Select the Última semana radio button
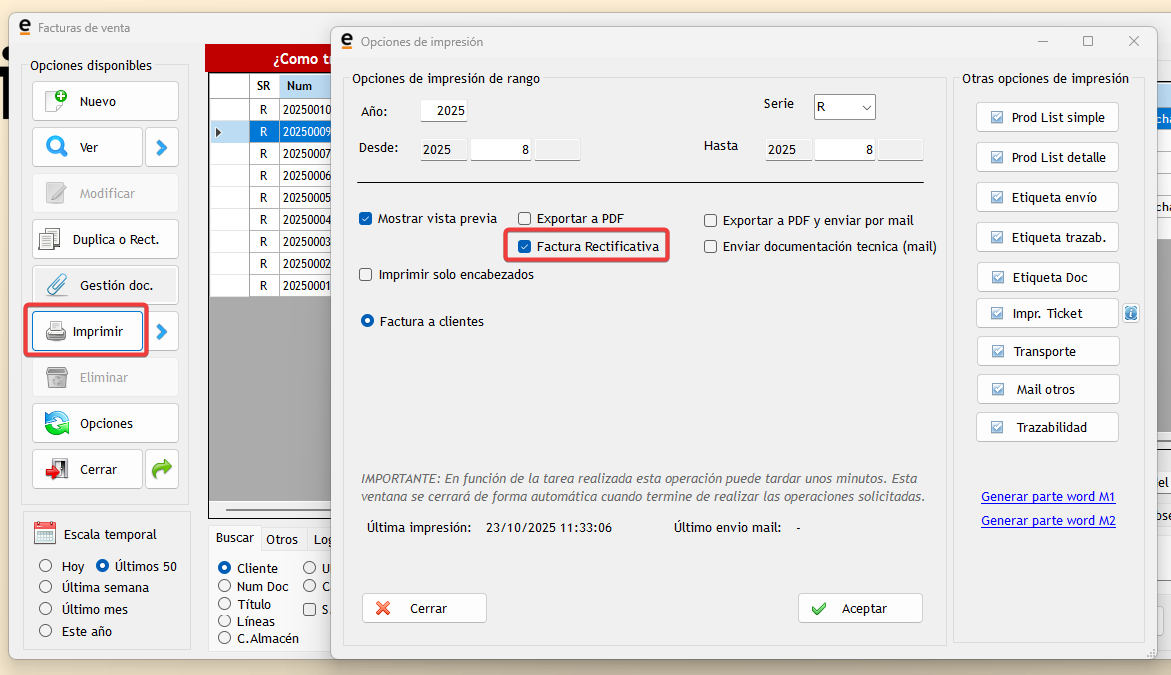Screen dimensions: 1171x675 click(46, 588)
